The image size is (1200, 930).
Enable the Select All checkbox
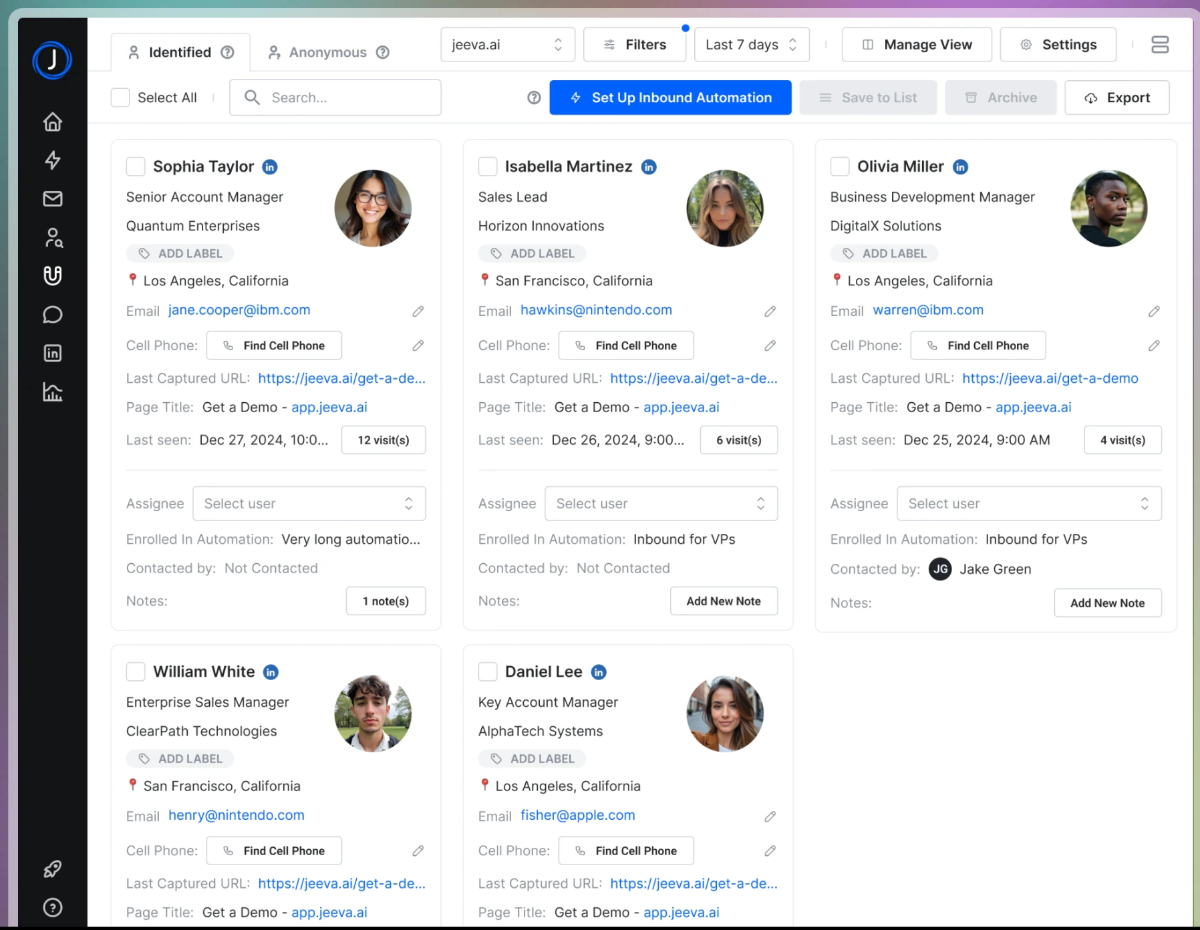(x=120, y=97)
